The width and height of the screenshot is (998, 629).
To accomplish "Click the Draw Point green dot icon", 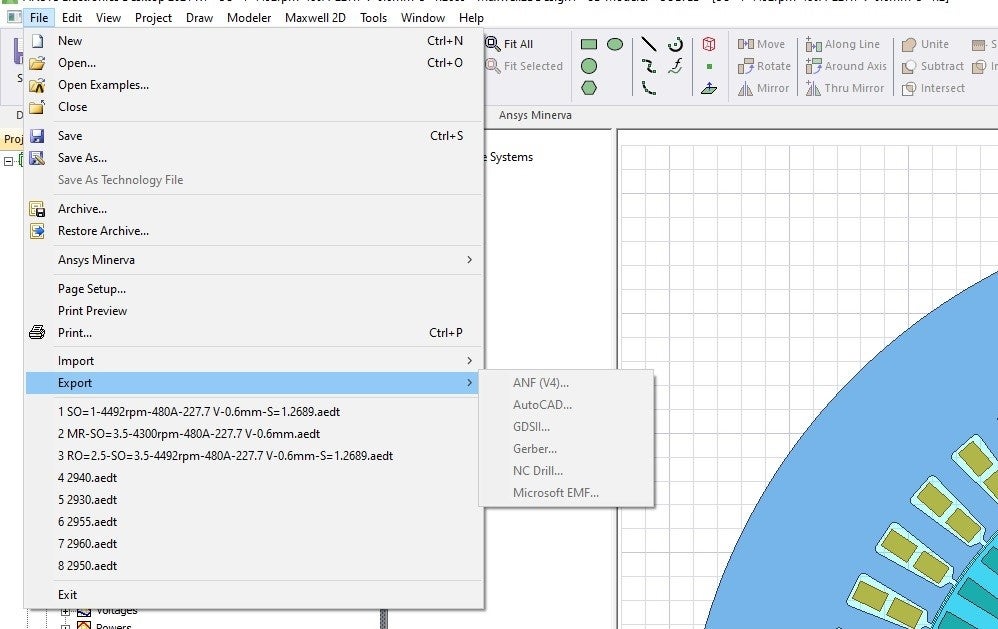I will 709,67.
